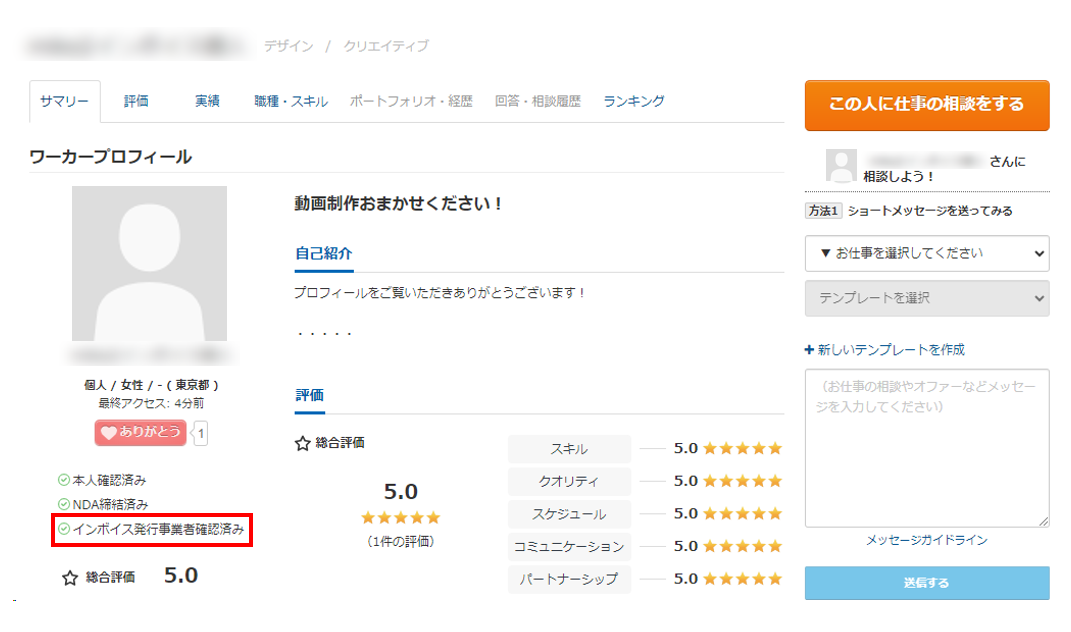Click the star icon beside 総合評価 heading
1071x632 pixels.
(x=302, y=443)
